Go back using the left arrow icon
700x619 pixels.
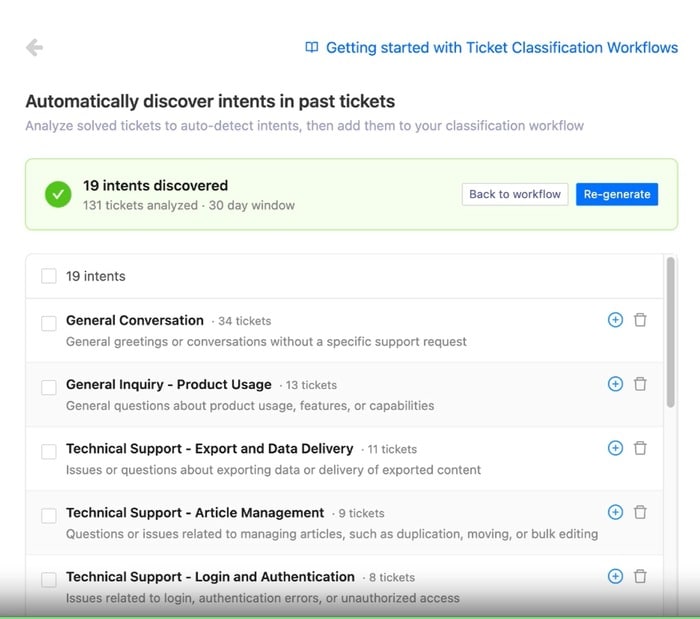coord(34,47)
